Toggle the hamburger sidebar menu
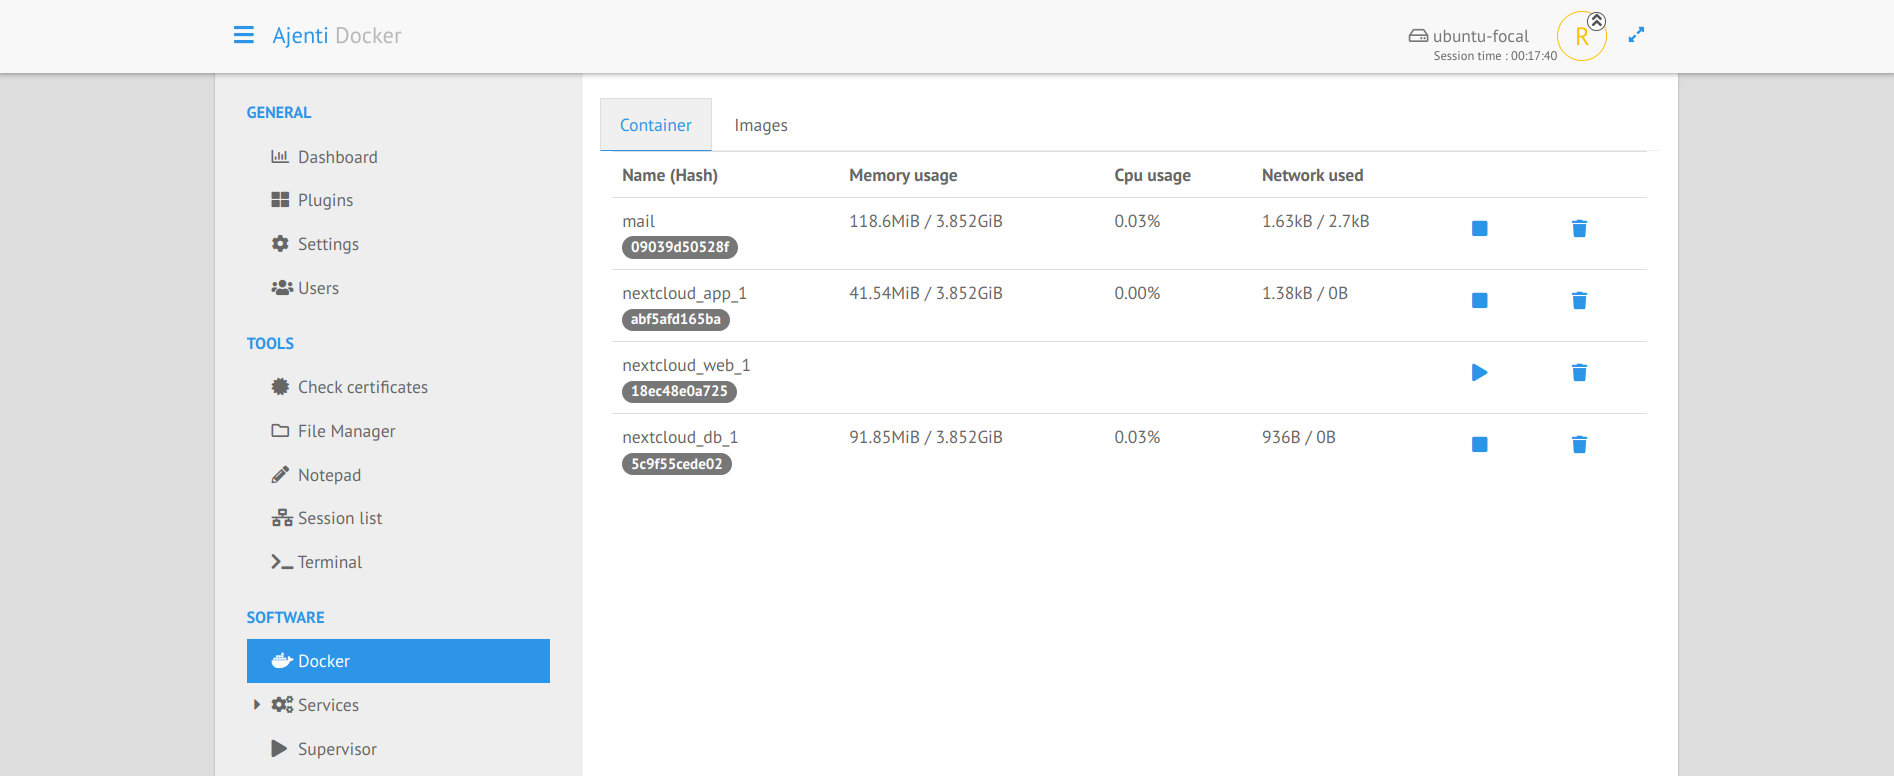The image size is (1894, 776). coord(243,35)
